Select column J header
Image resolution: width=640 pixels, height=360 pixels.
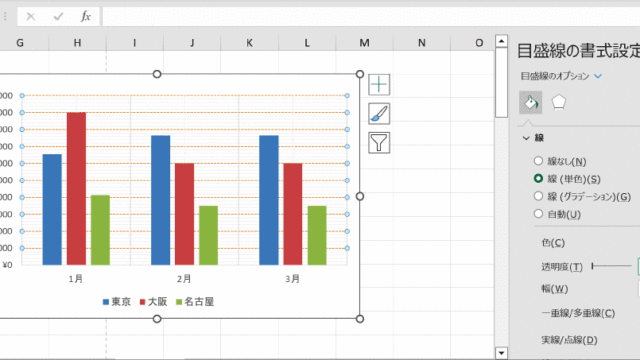click(x=192, y=43)
